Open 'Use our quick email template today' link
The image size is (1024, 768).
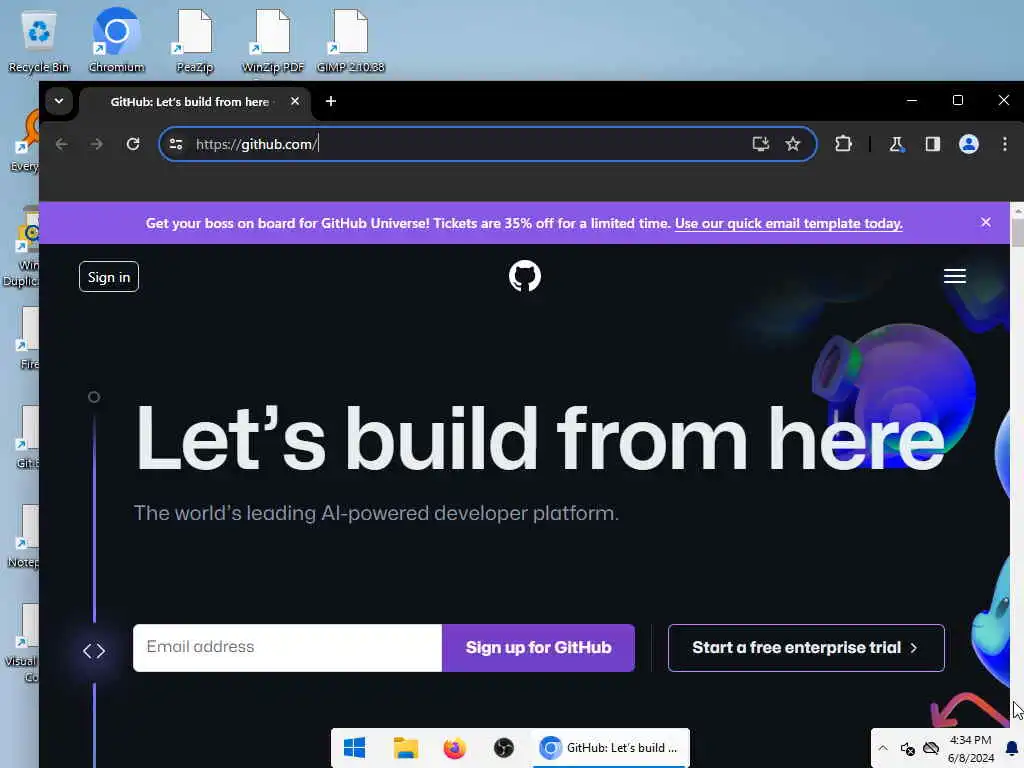(789, 223)
